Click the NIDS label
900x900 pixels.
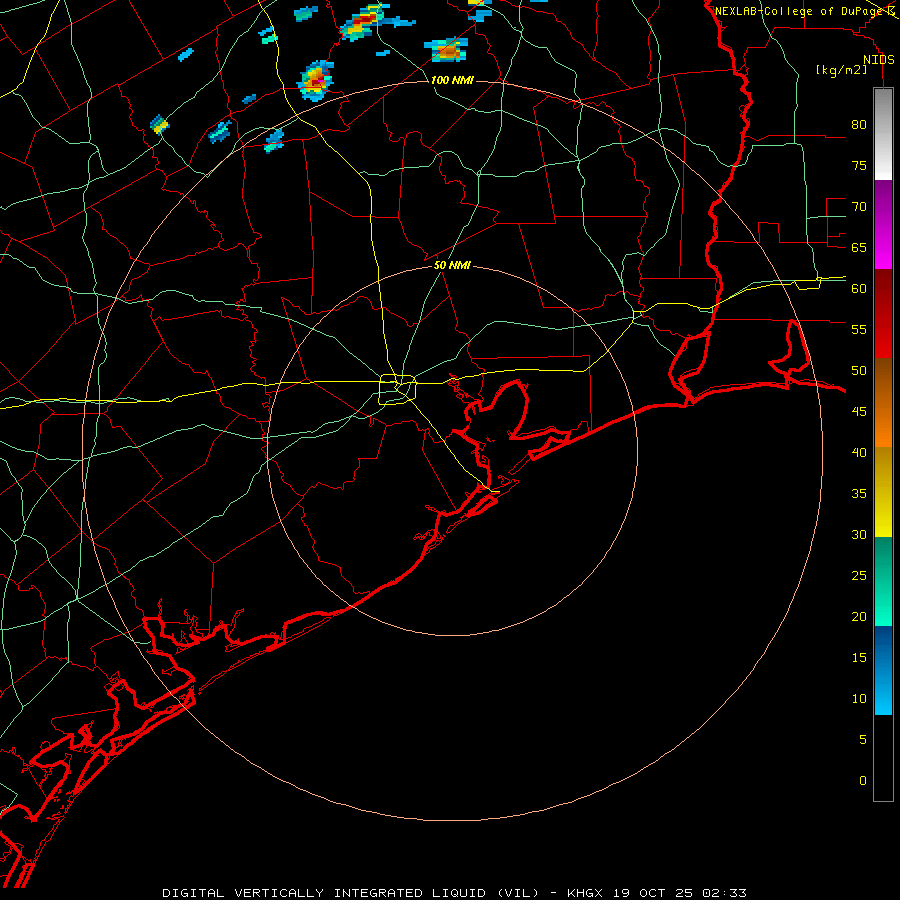(x=878, y=60)
